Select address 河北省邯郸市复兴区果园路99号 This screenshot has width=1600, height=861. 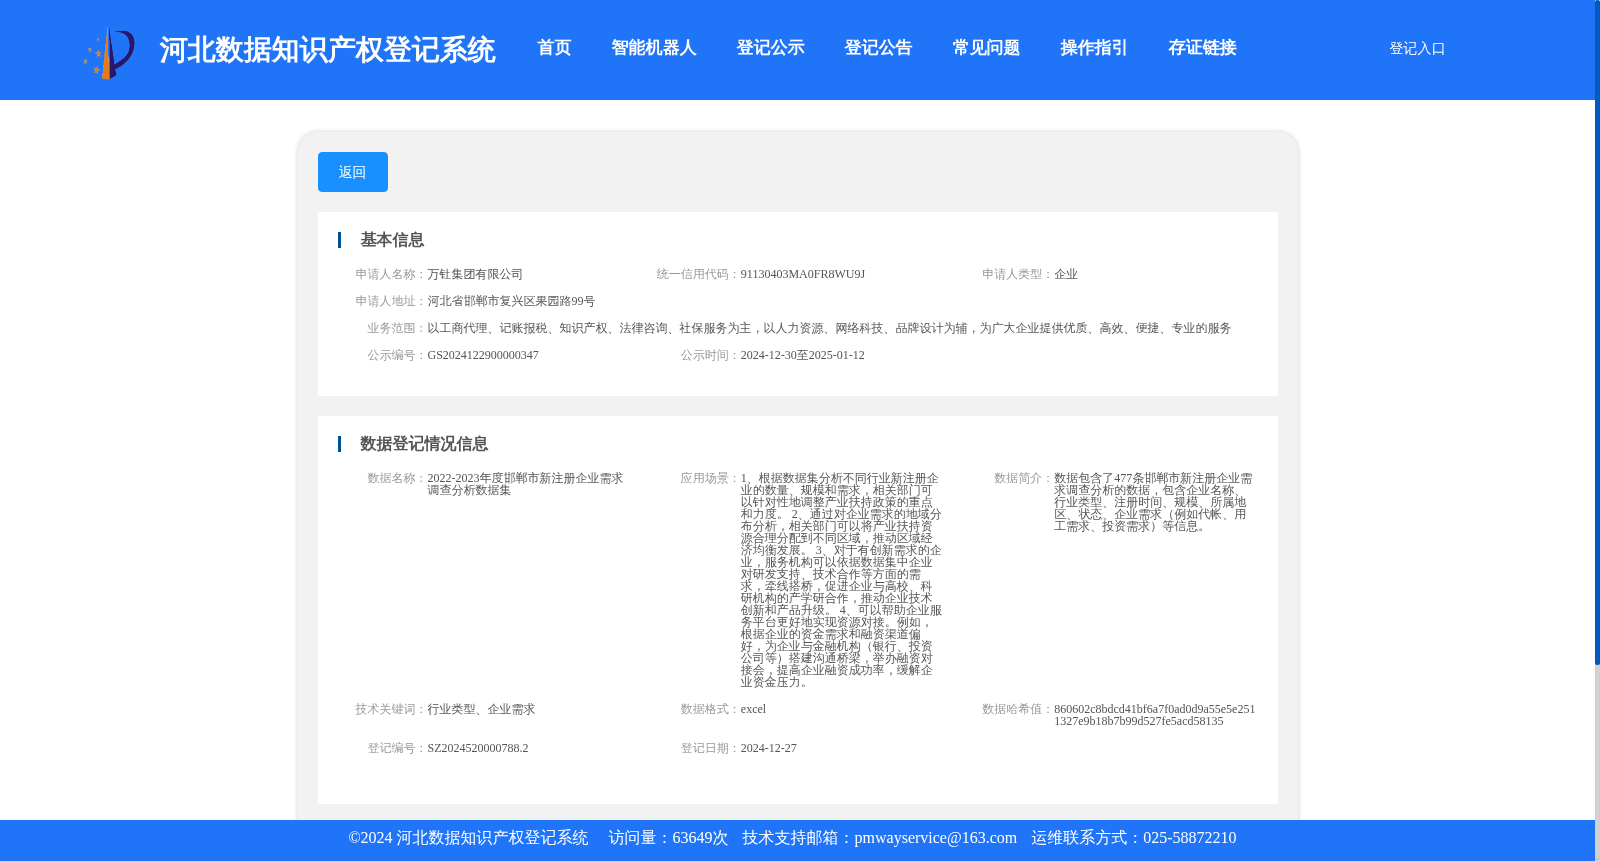tap(511, 301)
